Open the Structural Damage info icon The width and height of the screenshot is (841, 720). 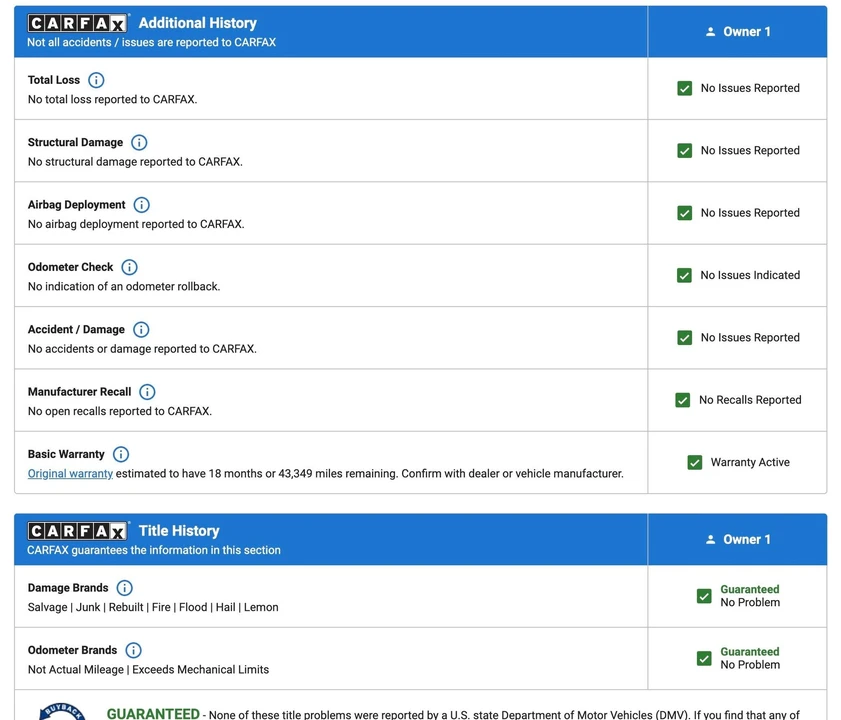tap(139, 142)
